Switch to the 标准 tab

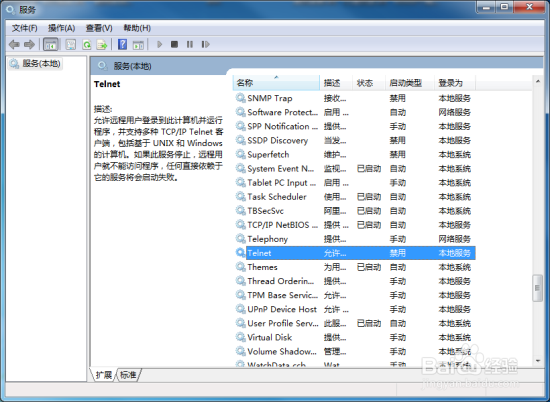128,375
